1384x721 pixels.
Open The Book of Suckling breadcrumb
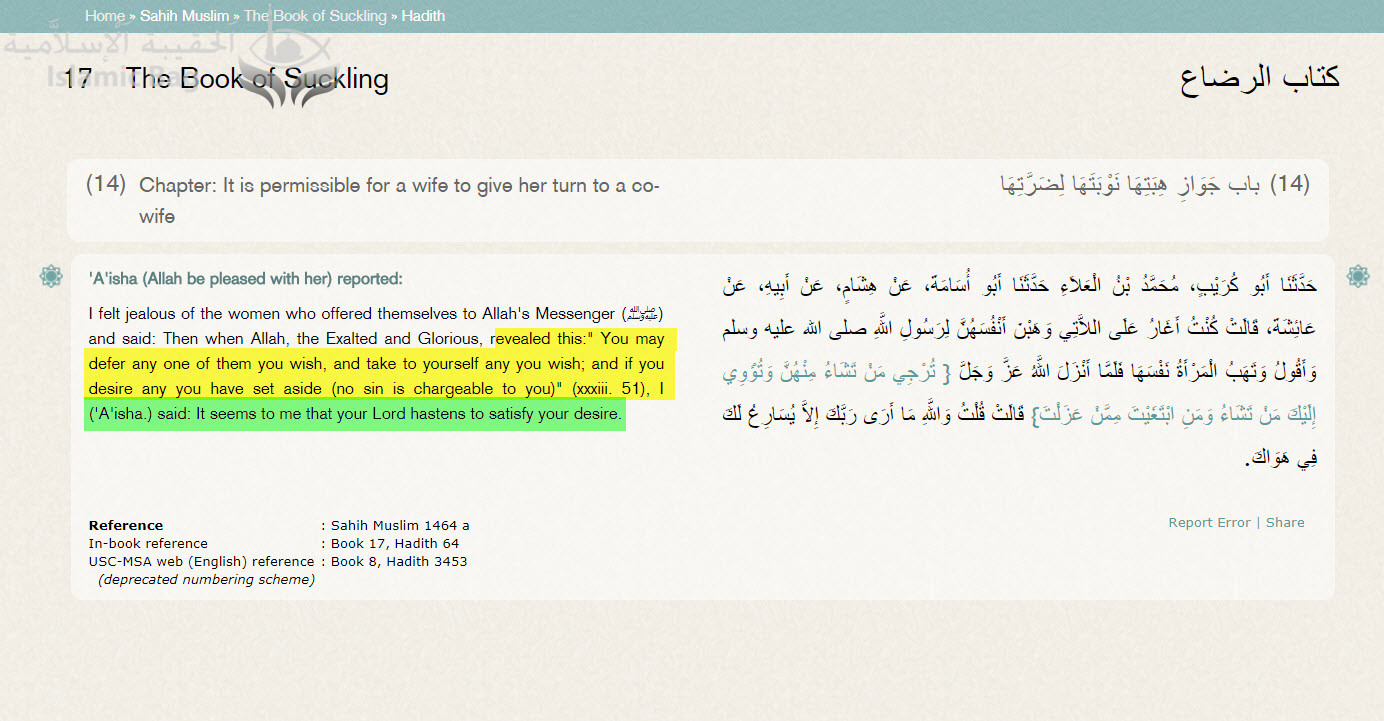(x=315, y=16)
